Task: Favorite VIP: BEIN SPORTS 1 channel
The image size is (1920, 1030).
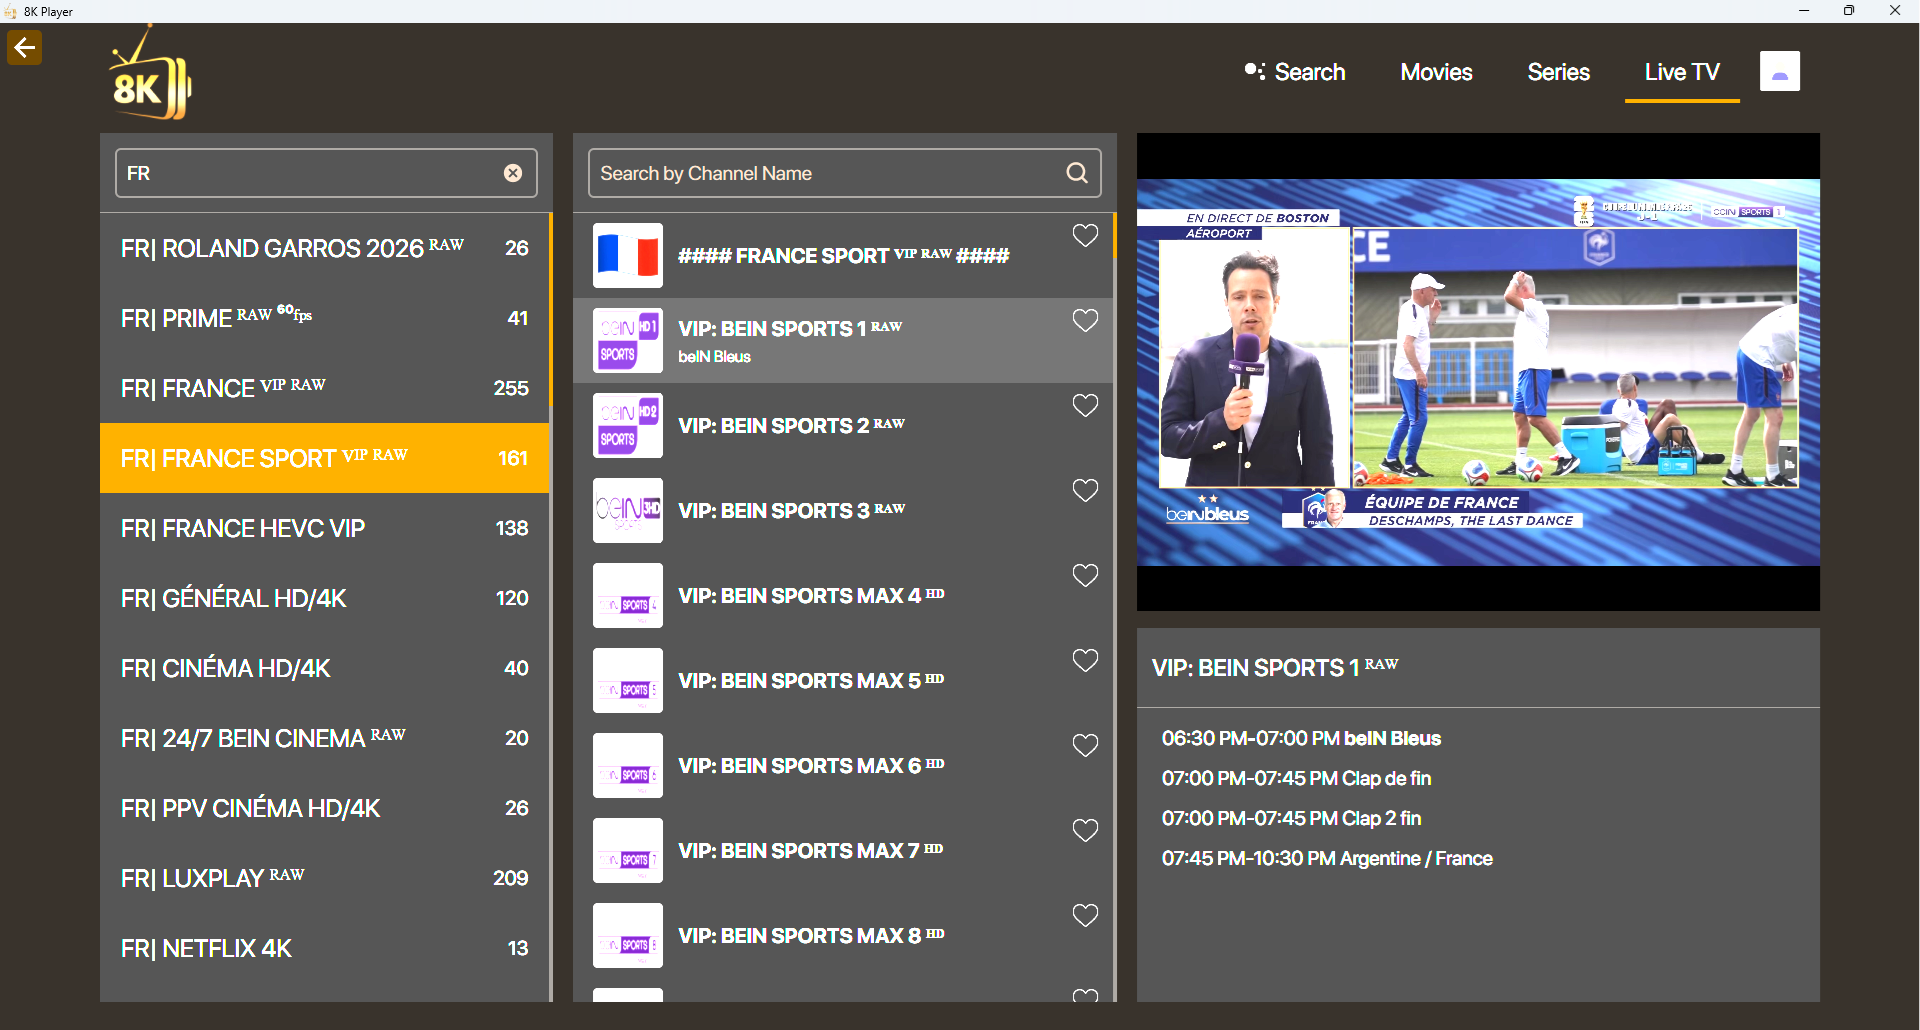Action: [1085, 321]
